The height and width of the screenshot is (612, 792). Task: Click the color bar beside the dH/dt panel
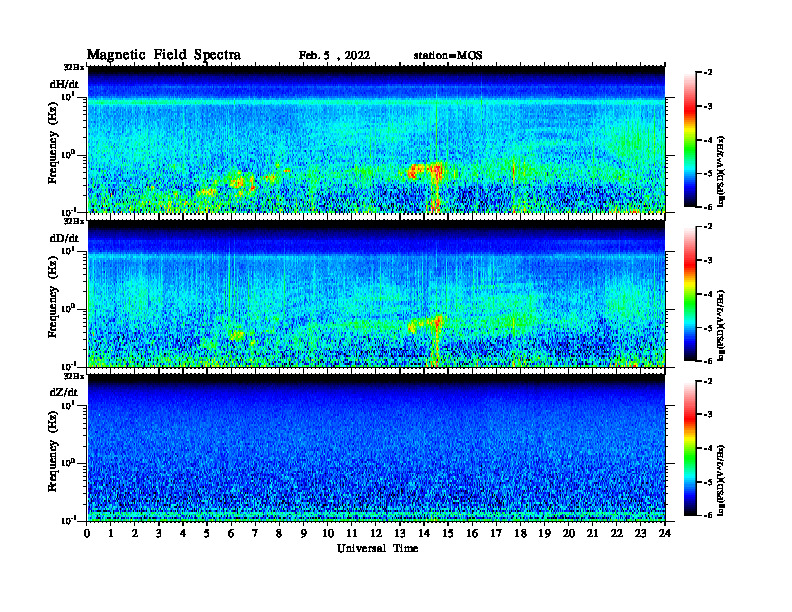coord(690,140)
